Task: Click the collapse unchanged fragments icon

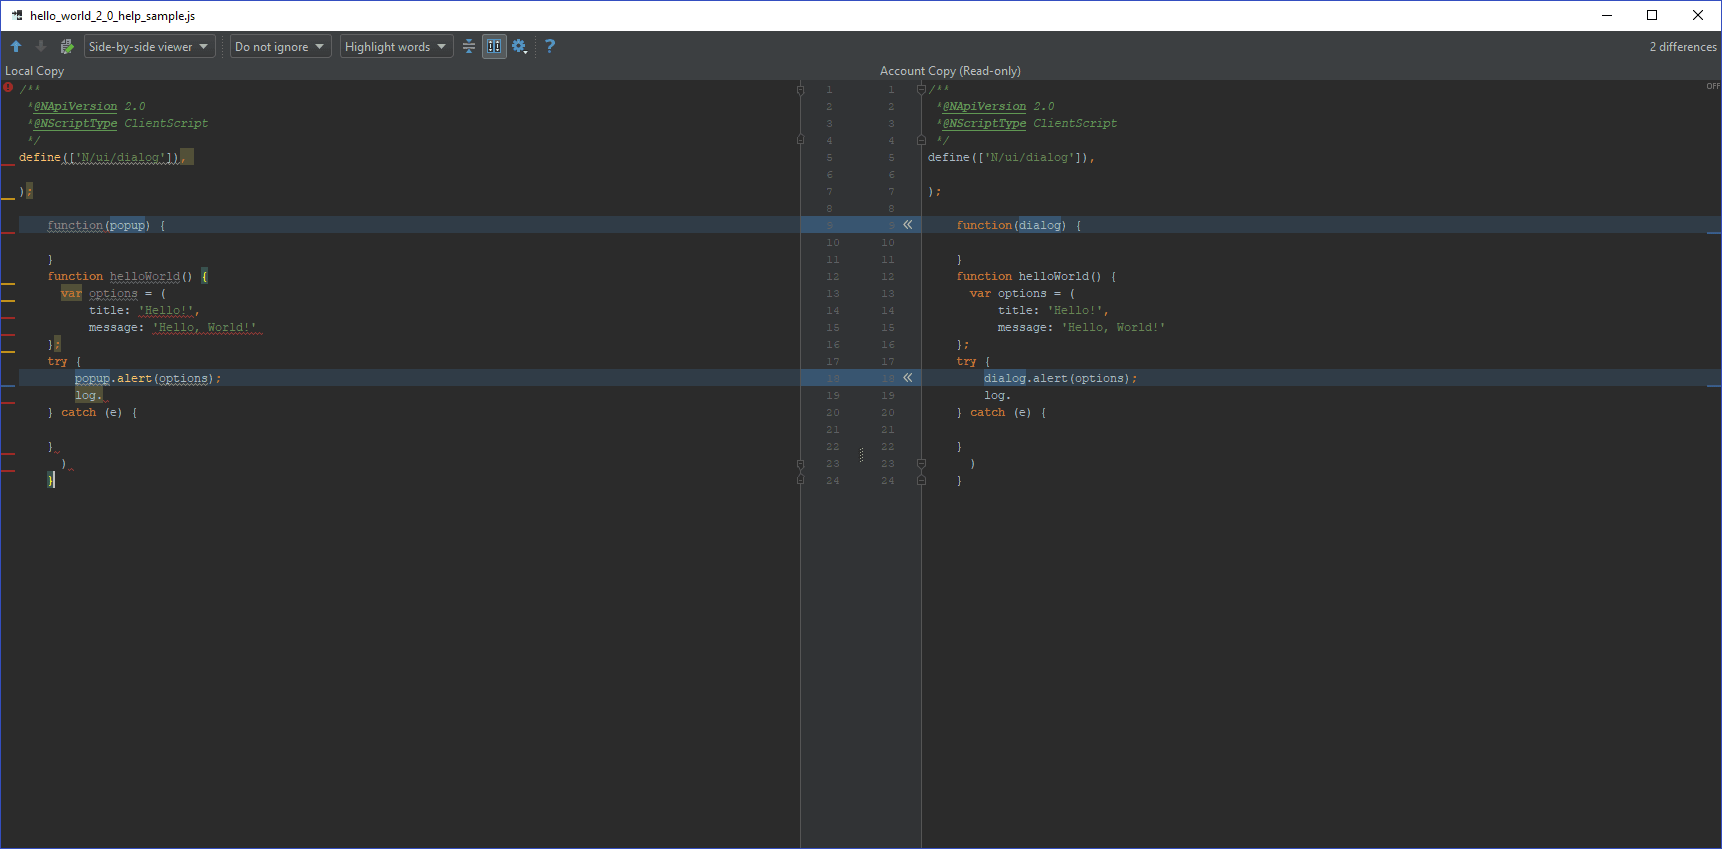Action: (x=468, y=46)
